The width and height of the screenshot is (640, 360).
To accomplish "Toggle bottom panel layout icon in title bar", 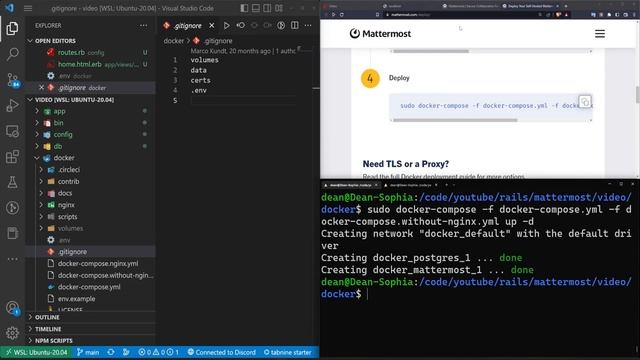I will tap(256, 8).
